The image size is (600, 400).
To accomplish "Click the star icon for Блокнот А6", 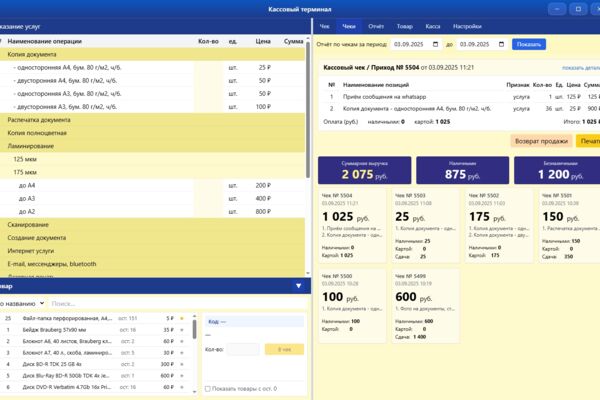I will tap(182, 341).
